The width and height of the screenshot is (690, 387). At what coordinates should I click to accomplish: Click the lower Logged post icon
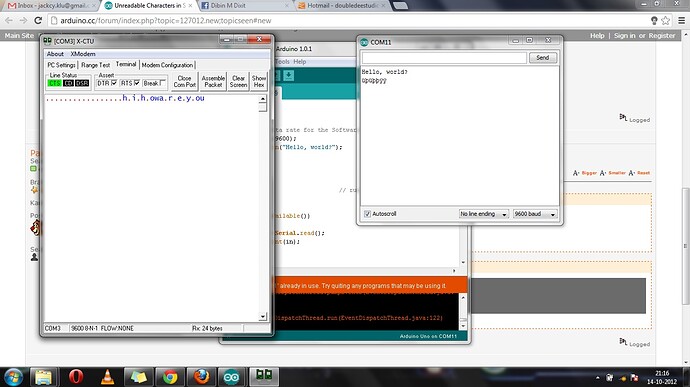[623, 342]
